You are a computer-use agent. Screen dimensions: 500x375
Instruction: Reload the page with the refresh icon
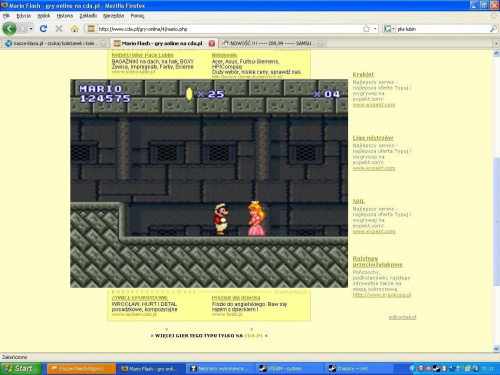(43, 29)
